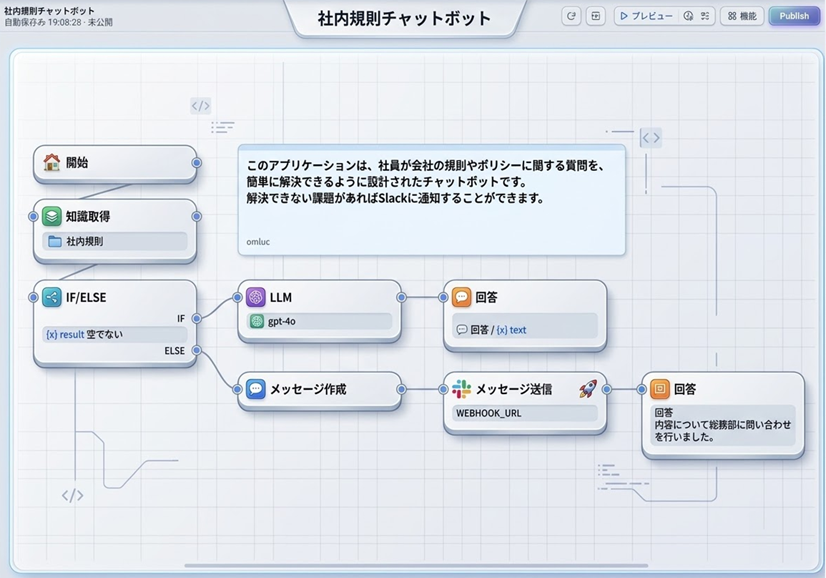Click the result 空でない condition row
Screen dimensions: 826x578
pos(115,335)
